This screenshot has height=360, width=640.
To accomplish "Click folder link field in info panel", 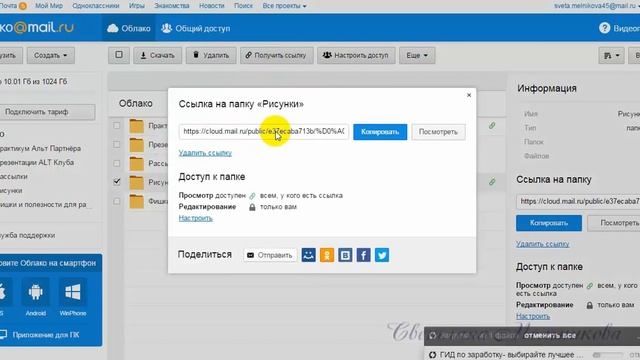I will [x=578, y=202].
